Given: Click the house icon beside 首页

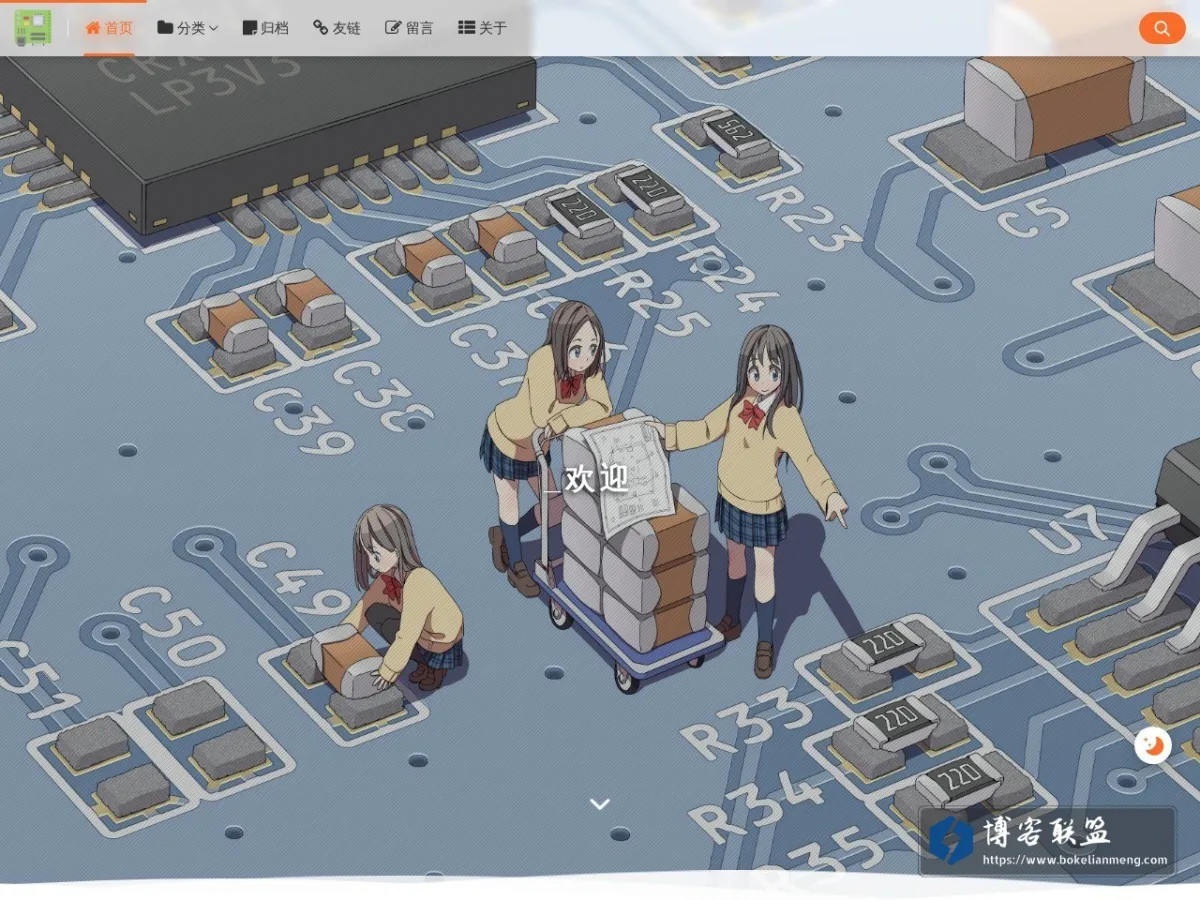Looking at the screenshot, I should (x=93, y=28).
